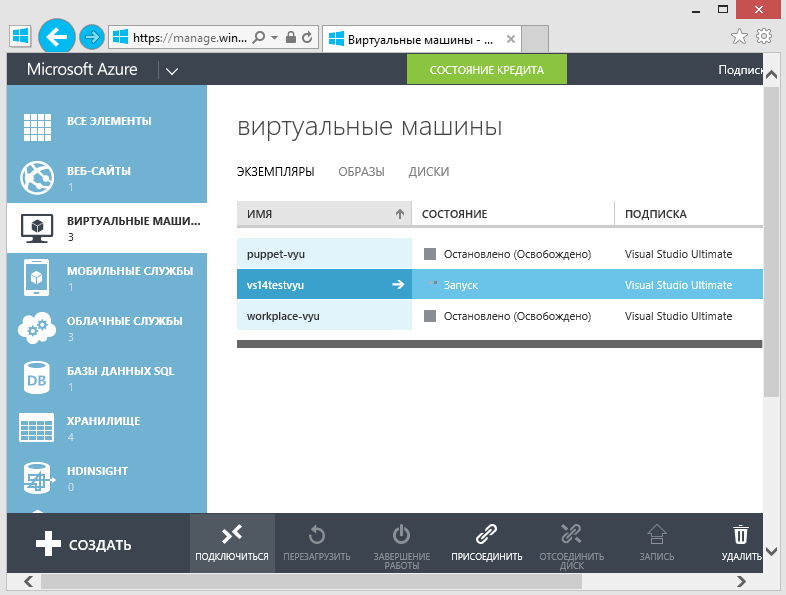
Task: Click the Microsoft Azure logo text
Action: click(x=82, y=69)
